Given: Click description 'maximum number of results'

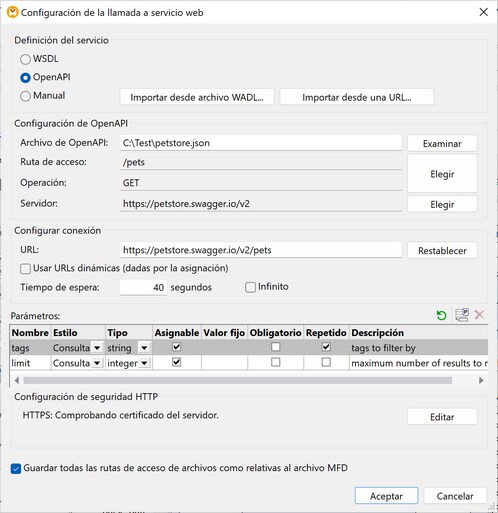Looking at the screenshot, I should (x=419, y=363).
